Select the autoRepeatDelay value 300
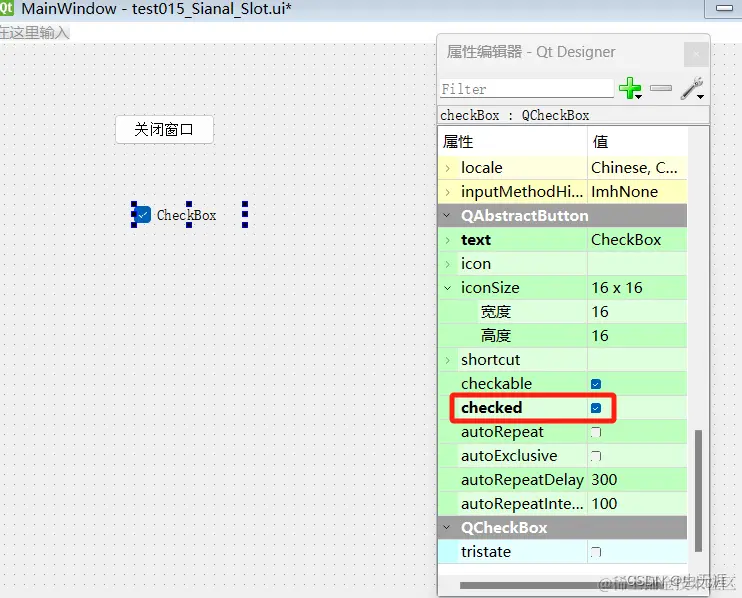Viewport: 742px width, 598px height. tap(636, 480)
